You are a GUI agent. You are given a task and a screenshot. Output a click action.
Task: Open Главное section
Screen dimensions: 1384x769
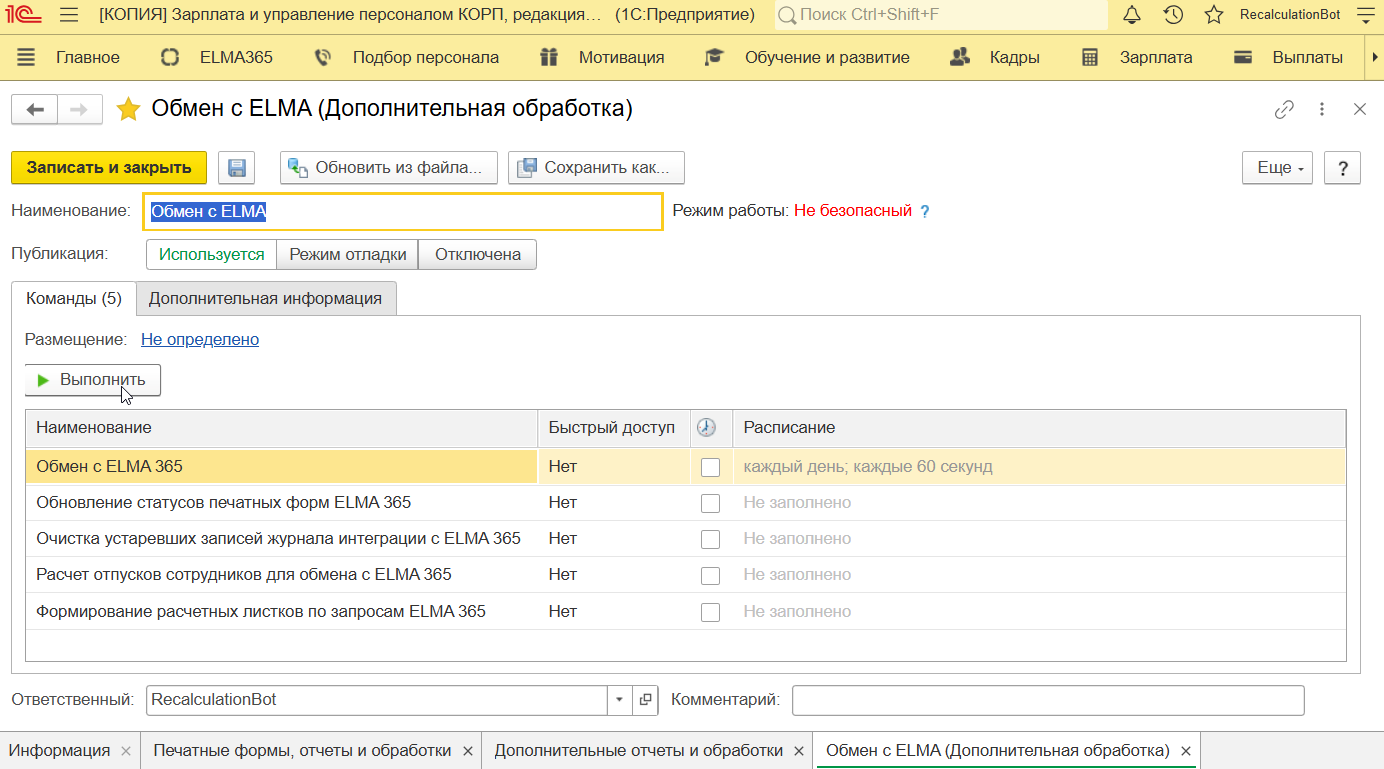87,57
